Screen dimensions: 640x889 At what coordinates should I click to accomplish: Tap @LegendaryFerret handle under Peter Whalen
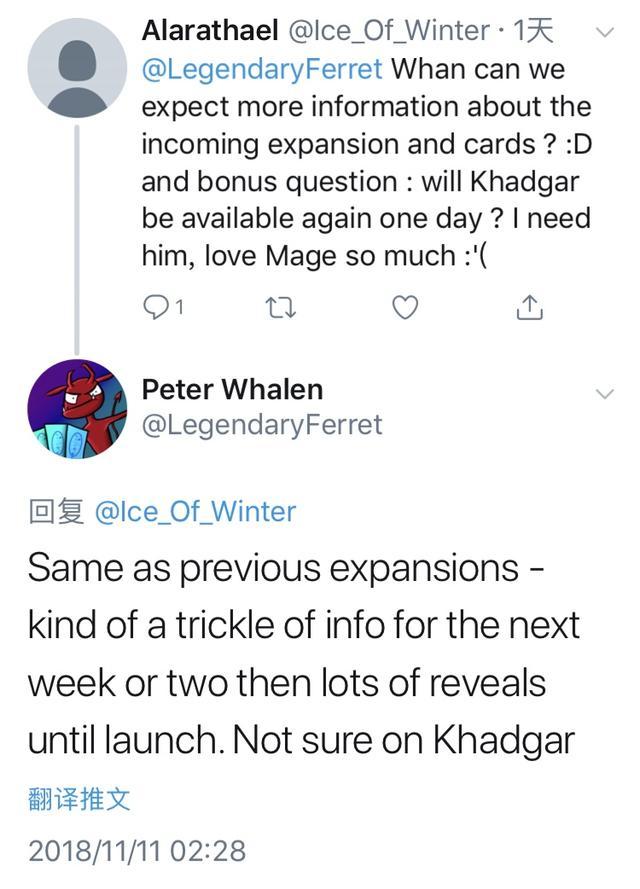click(x=262, y=425)
